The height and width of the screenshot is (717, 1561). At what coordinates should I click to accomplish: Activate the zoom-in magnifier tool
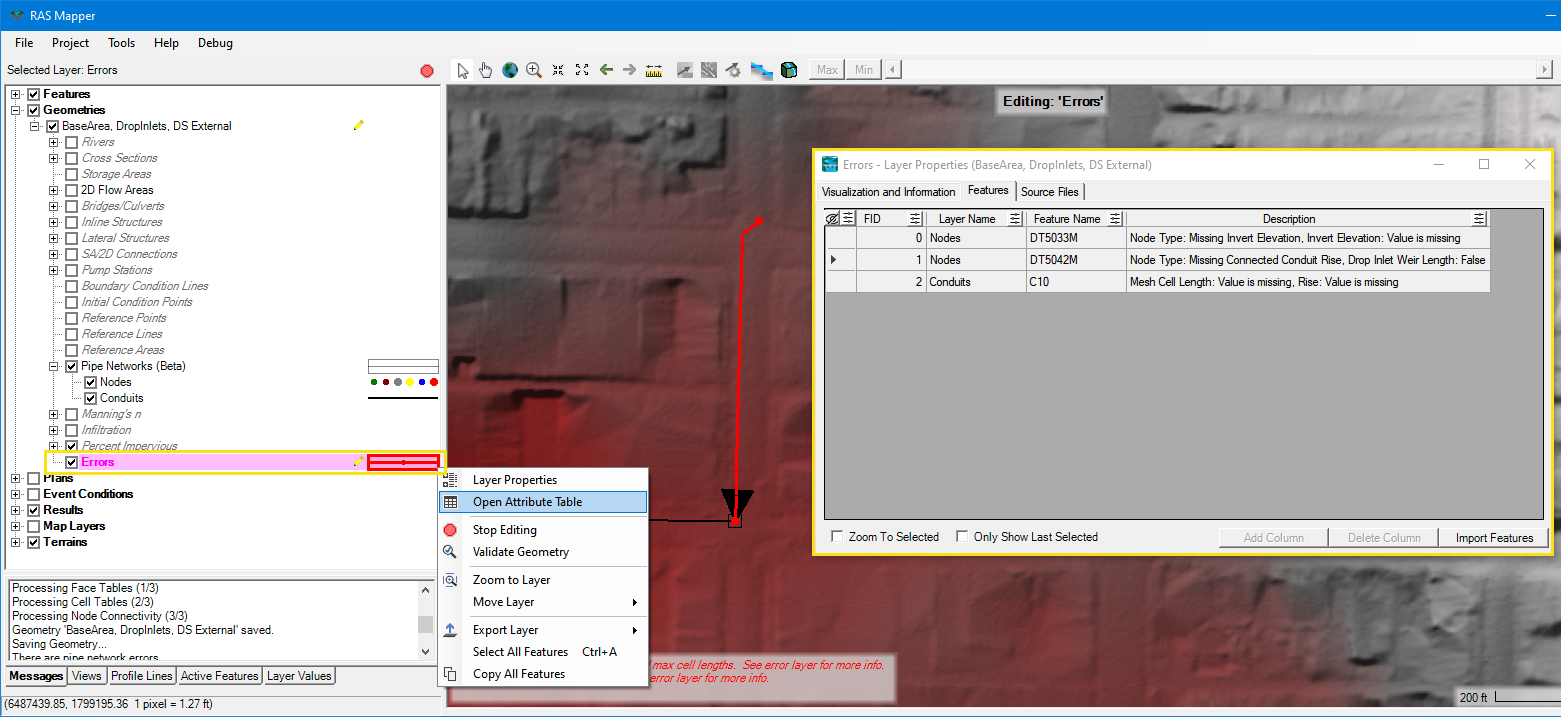pos(534,70)
